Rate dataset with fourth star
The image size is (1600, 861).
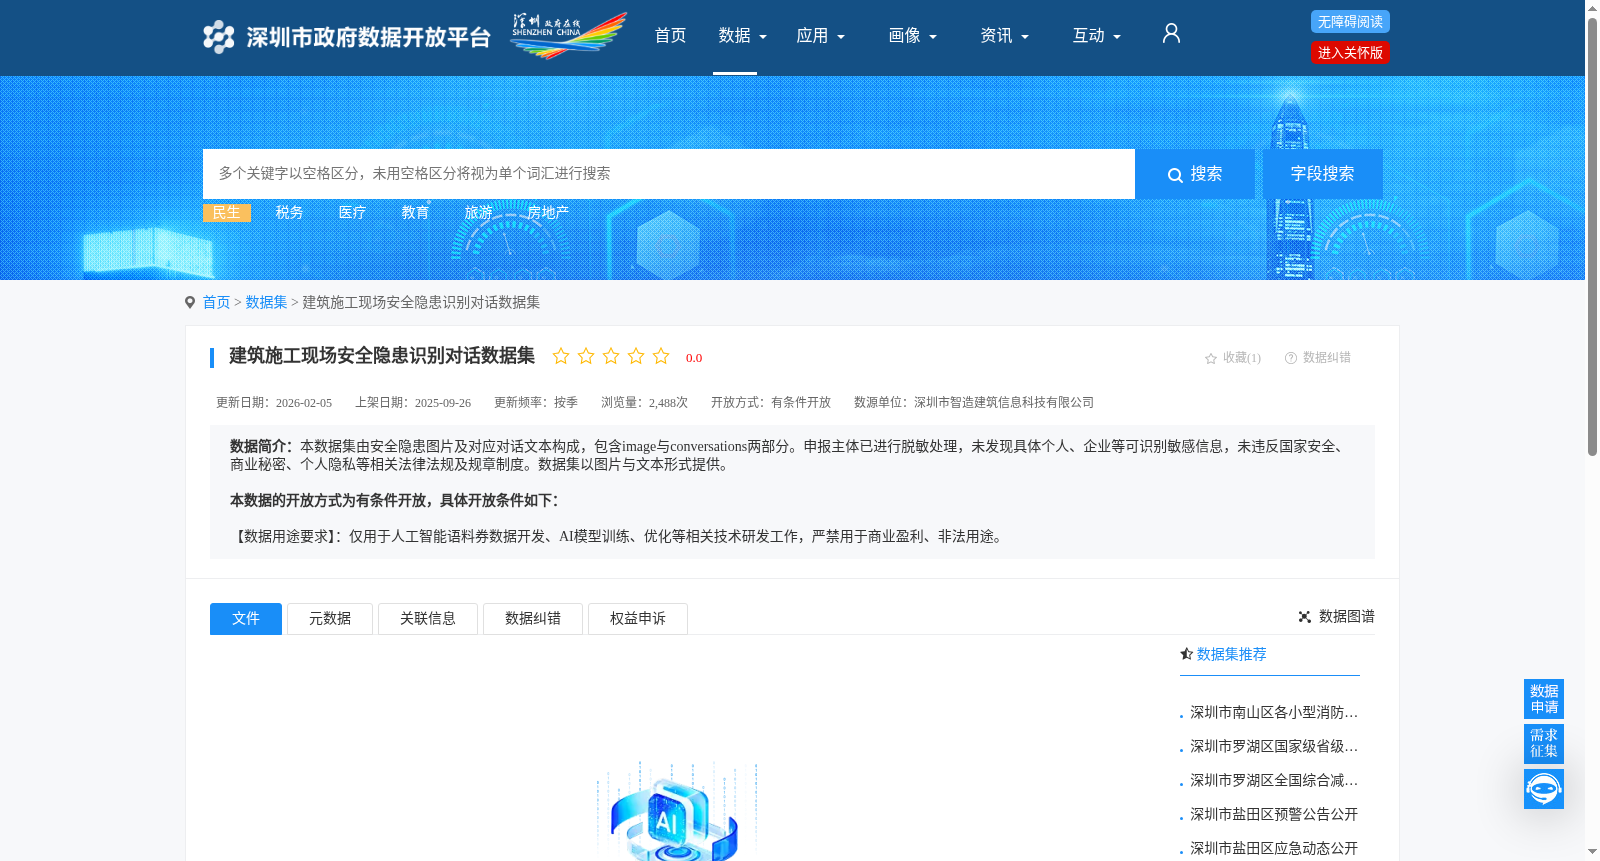[636, 356]
